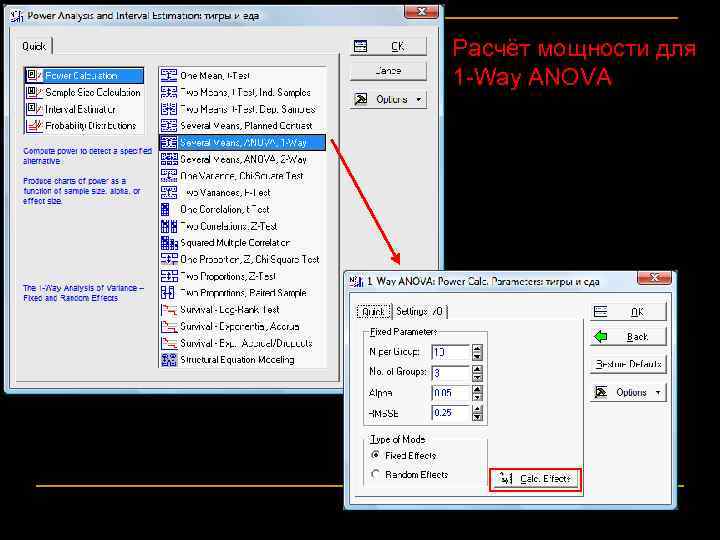Decrease Alpha value with down arrow
Viewport: 720px width, 540px height.
coord(477,397)
